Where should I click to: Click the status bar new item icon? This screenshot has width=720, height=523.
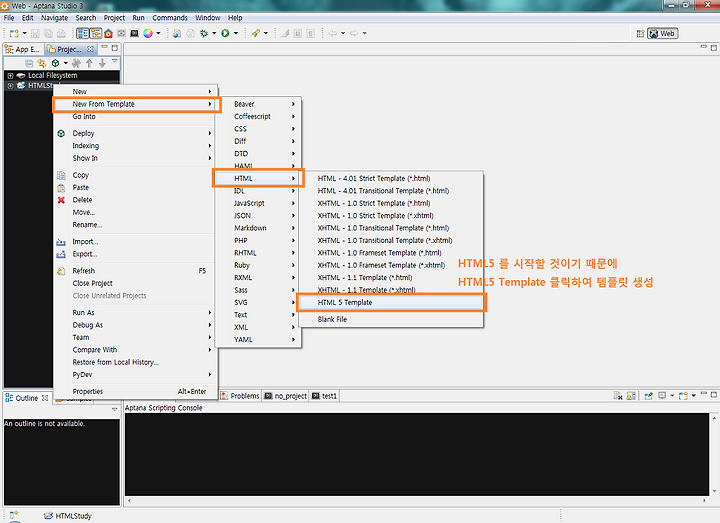coord(14,515)
